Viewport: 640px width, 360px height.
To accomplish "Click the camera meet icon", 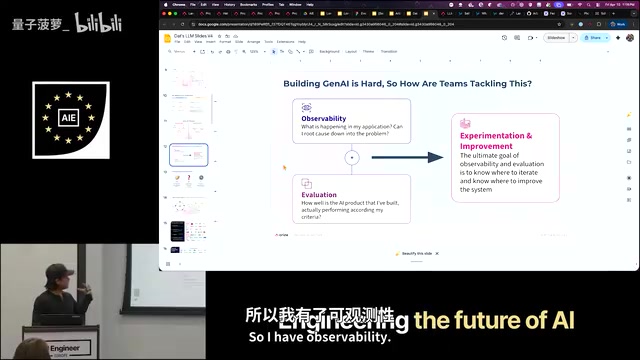I will [531, 38].
